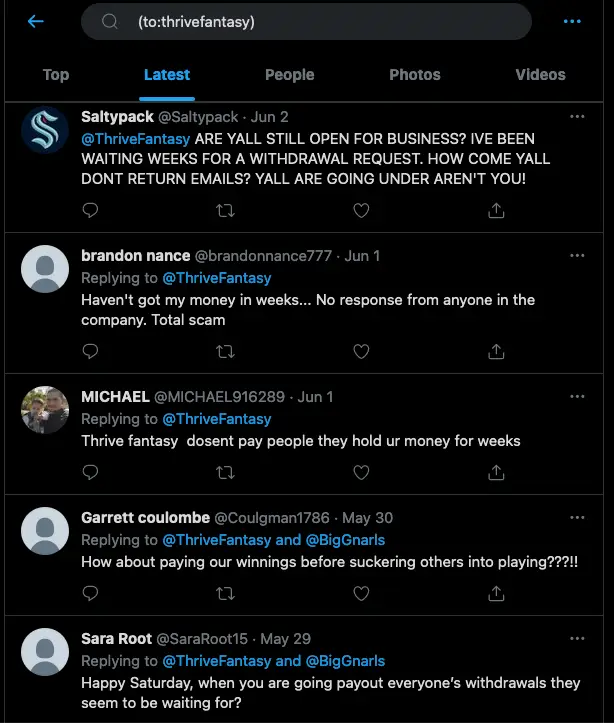
Task: Like brandon nance's tweet
Action: 361,351
